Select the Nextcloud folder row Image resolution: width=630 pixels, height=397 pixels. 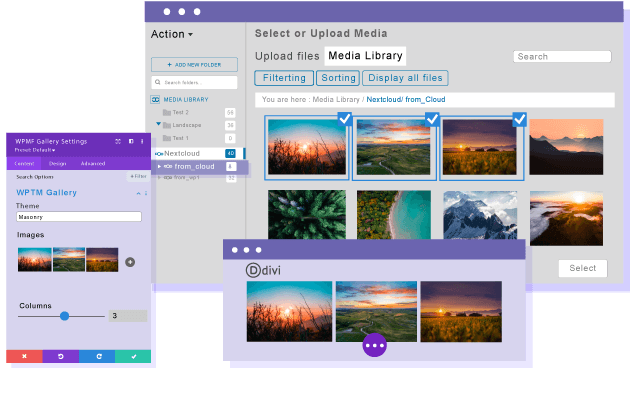click(x=197, y=153)
